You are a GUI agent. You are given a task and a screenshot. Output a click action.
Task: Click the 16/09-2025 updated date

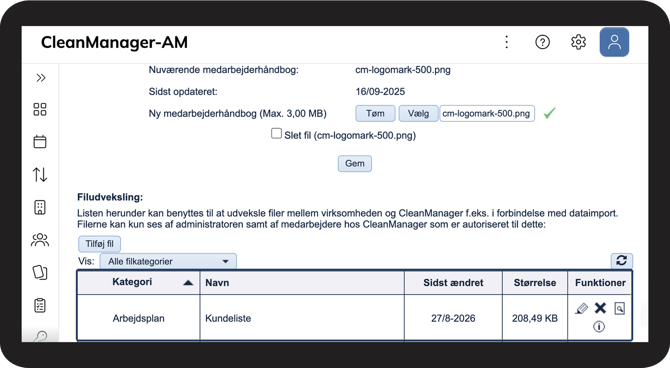coord(380,91)
